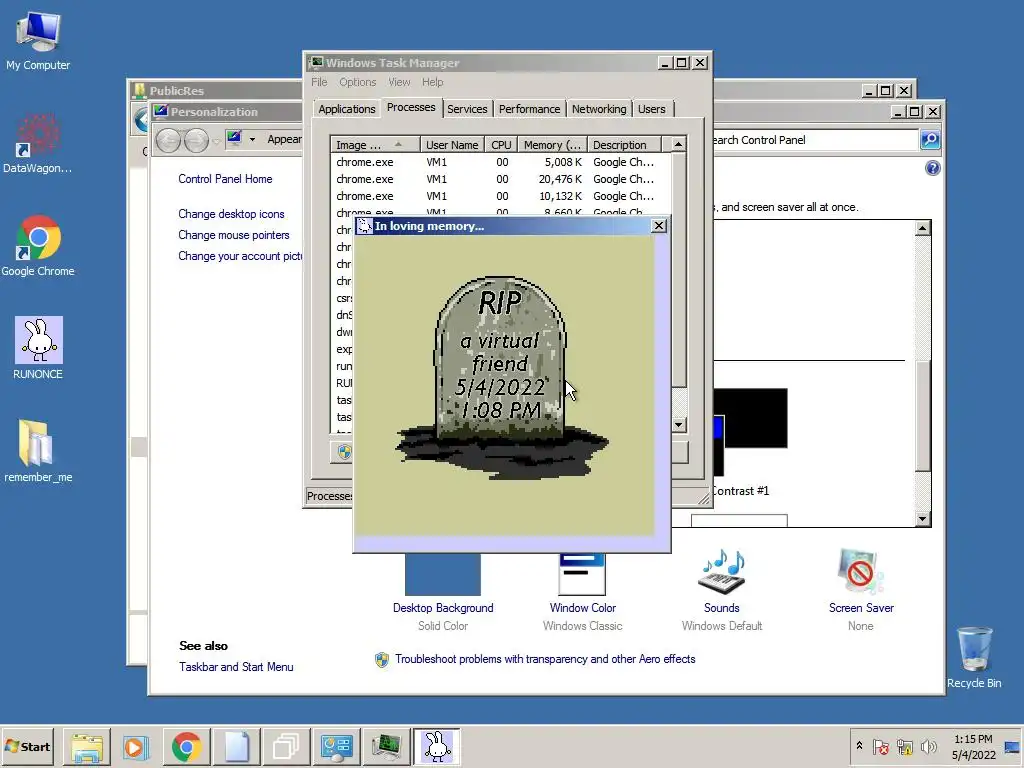Click the Control Panel icon in address bar
Screen dimensions: 1024x768
pos(234,138)
